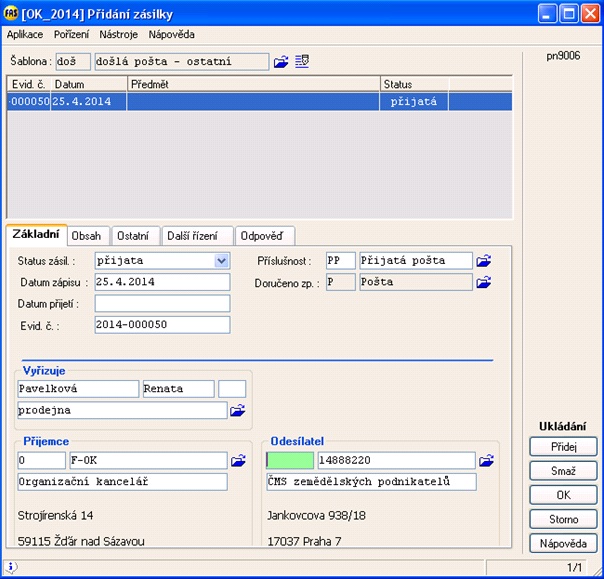Click the Evid. č. column header
604x579 pixels.
29,84
